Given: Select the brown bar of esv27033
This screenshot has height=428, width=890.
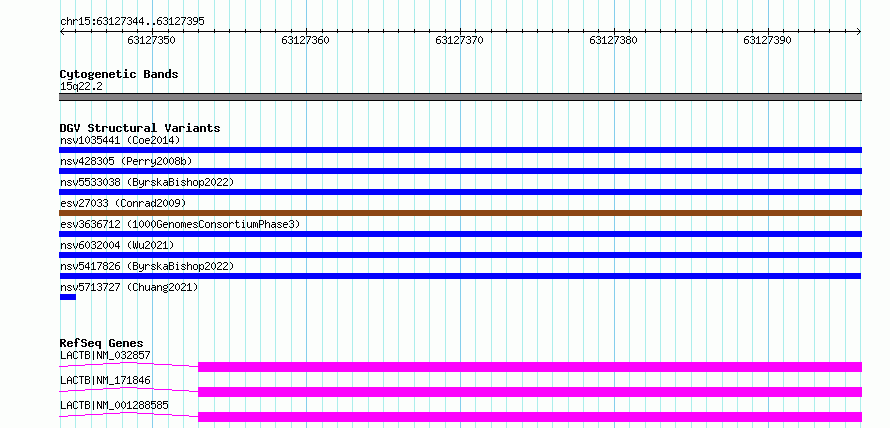Looking at the screenshot, I should pyautogui.click(x=460, y=213).
